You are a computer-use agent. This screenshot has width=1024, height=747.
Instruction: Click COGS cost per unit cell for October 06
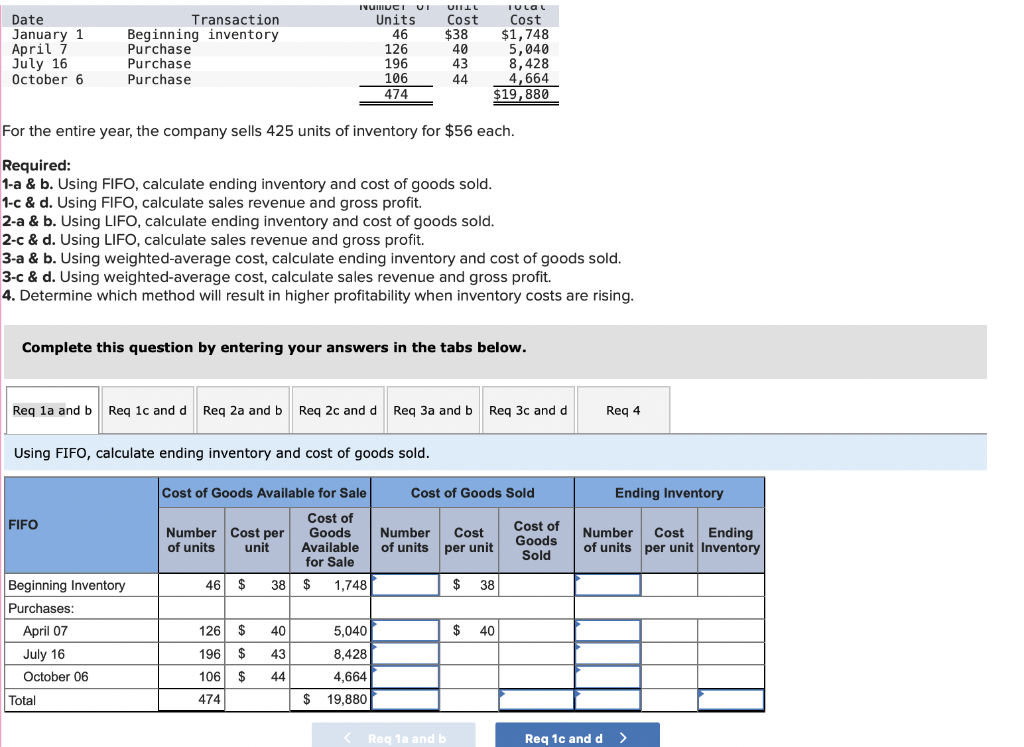pos(469,676)
